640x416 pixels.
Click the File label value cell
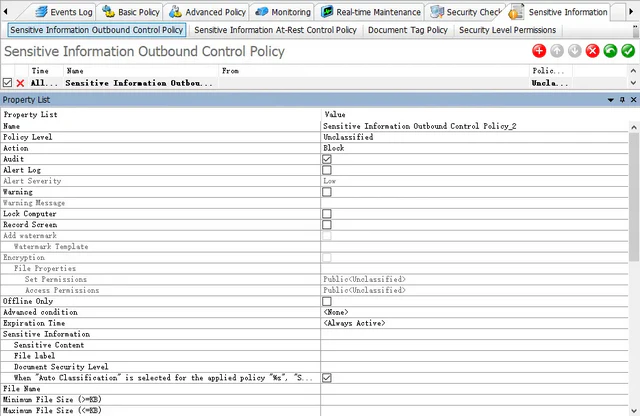click(x=474, y=356)
